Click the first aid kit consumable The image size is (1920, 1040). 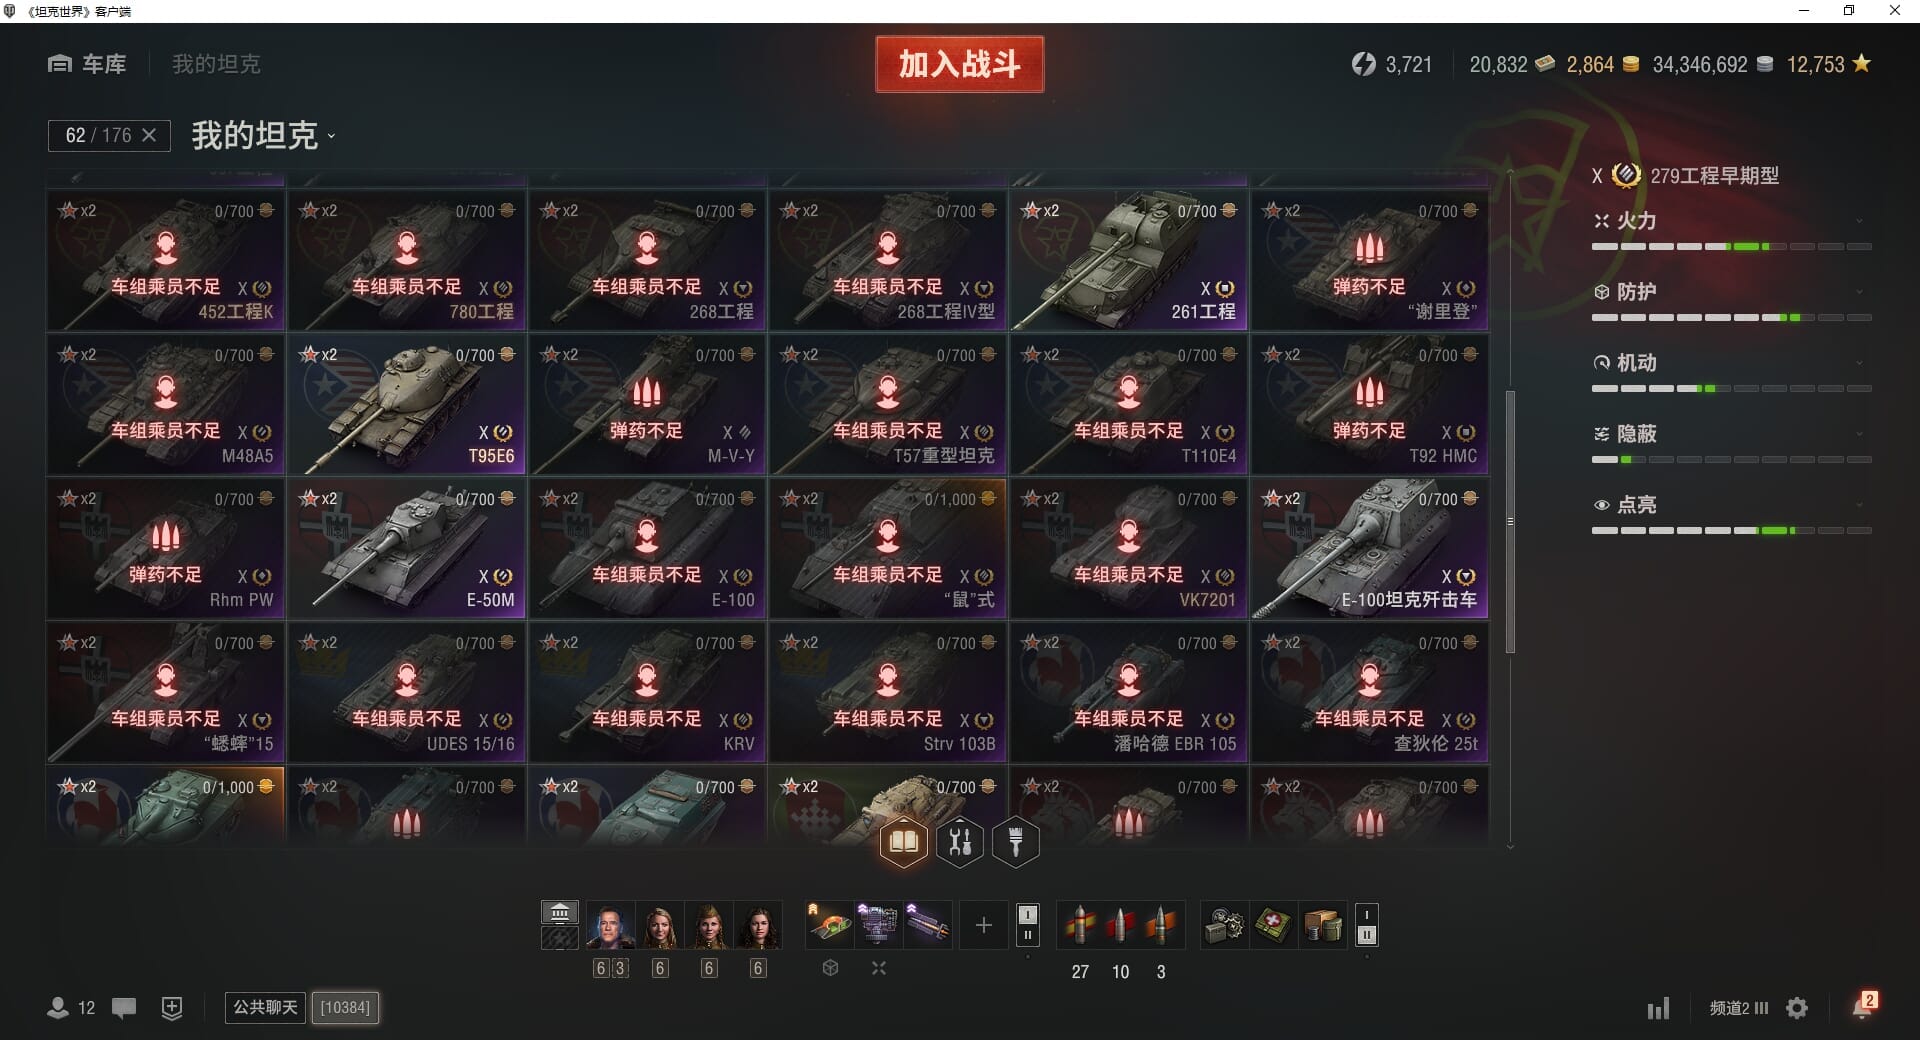click(1272, 926)
